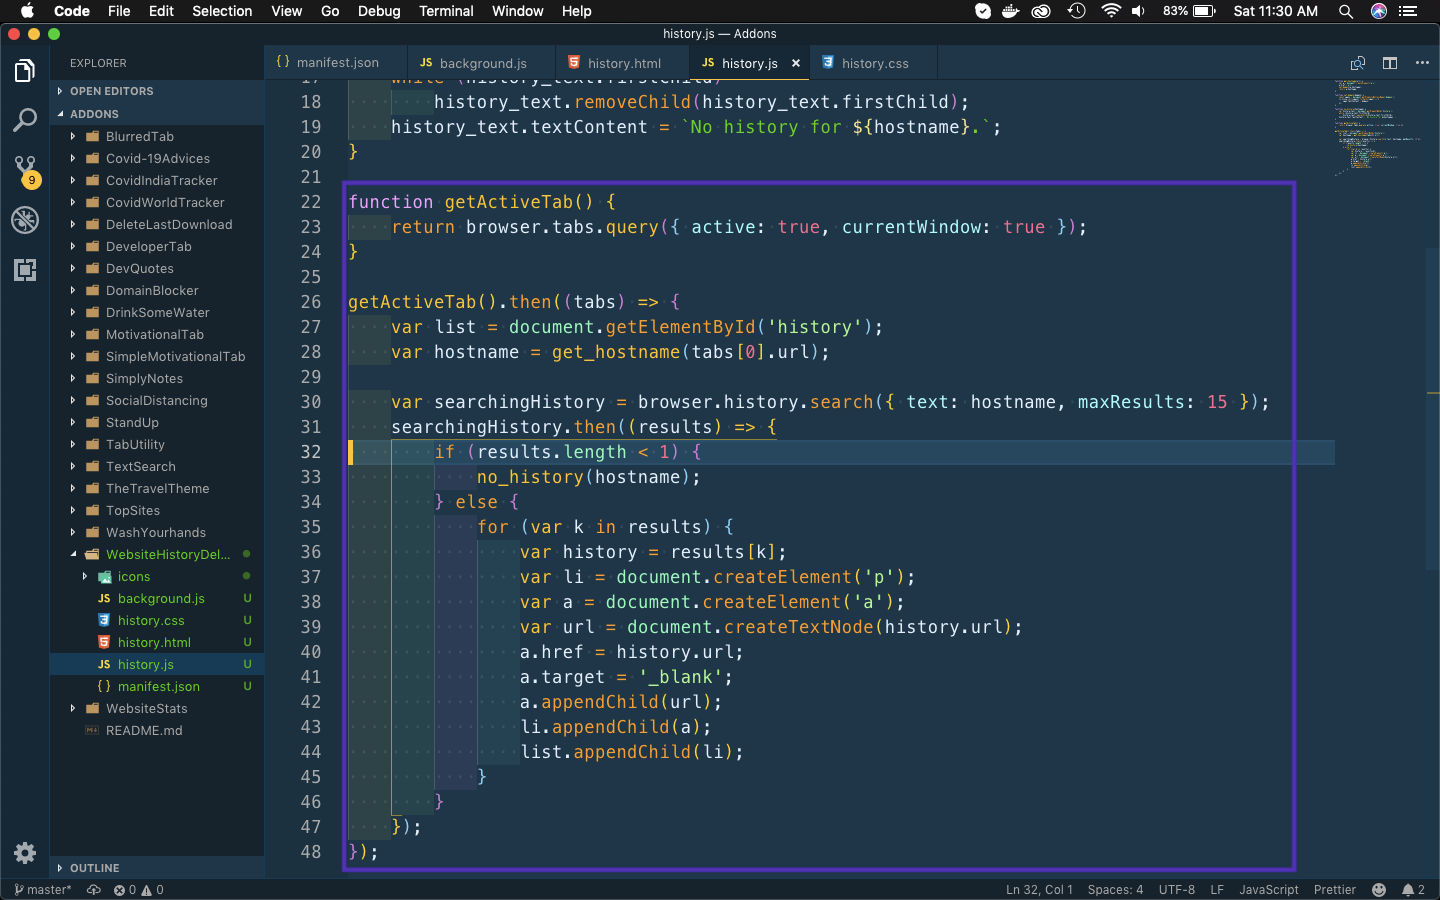The image size is (1440, 900).
Task: Open Problems from errors and warnings count
Action: click(139, 890)
